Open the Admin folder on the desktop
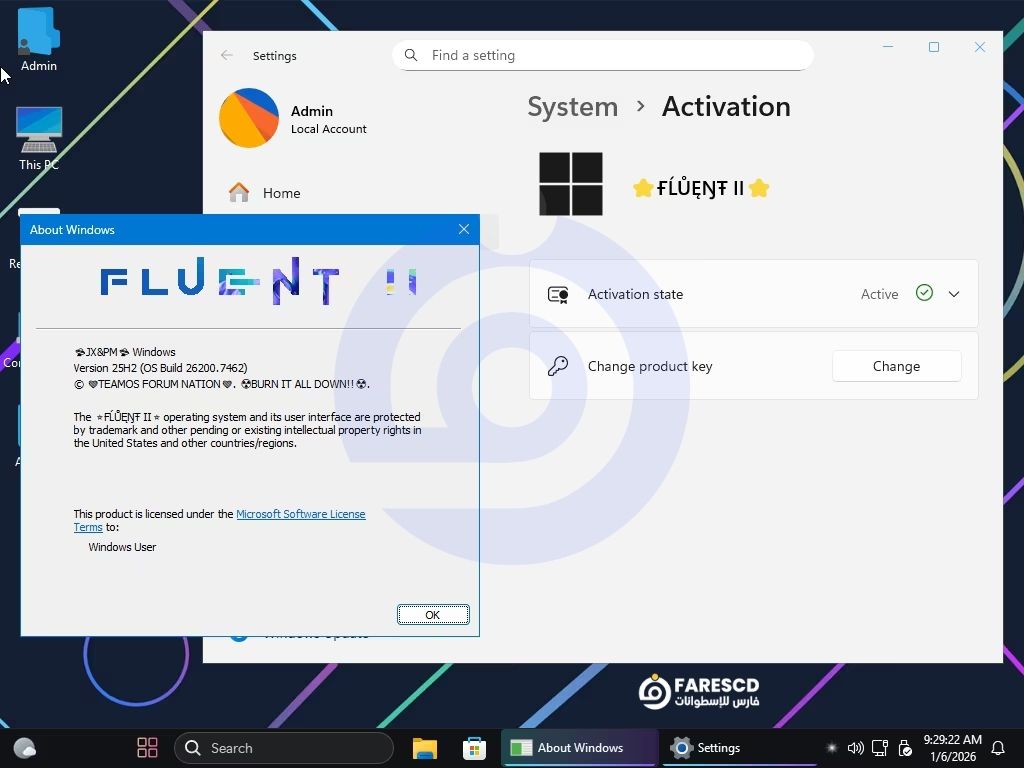The width and height of the screenshot is (1024, 768). 38,40
